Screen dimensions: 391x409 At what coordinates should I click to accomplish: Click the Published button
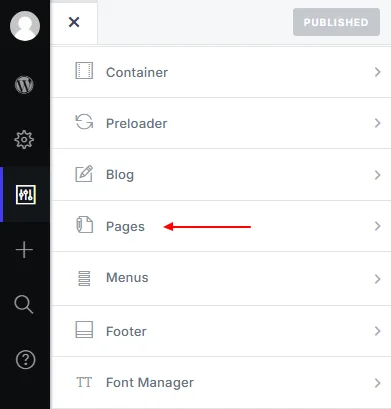tap(336, 22)
